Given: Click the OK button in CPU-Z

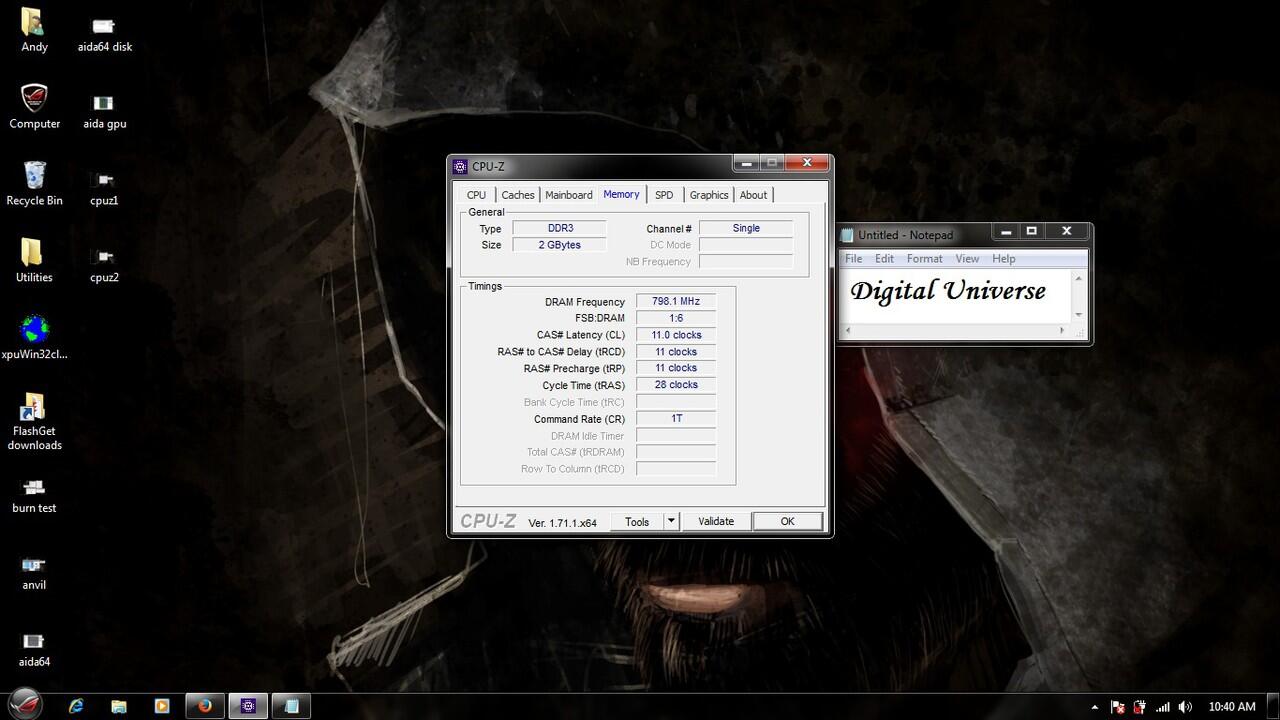Looking at the screenshot, I should tap(787, 521).
